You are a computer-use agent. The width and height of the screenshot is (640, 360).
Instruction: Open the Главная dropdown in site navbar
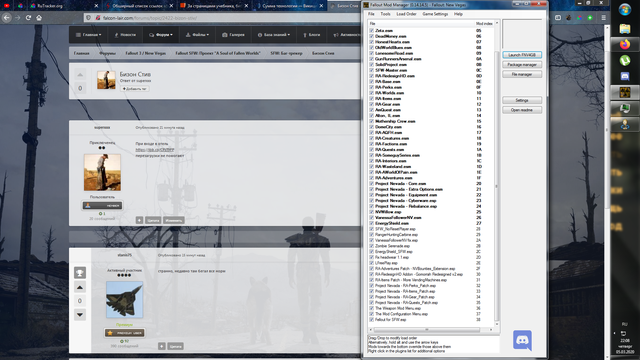[x=89, y=35]
